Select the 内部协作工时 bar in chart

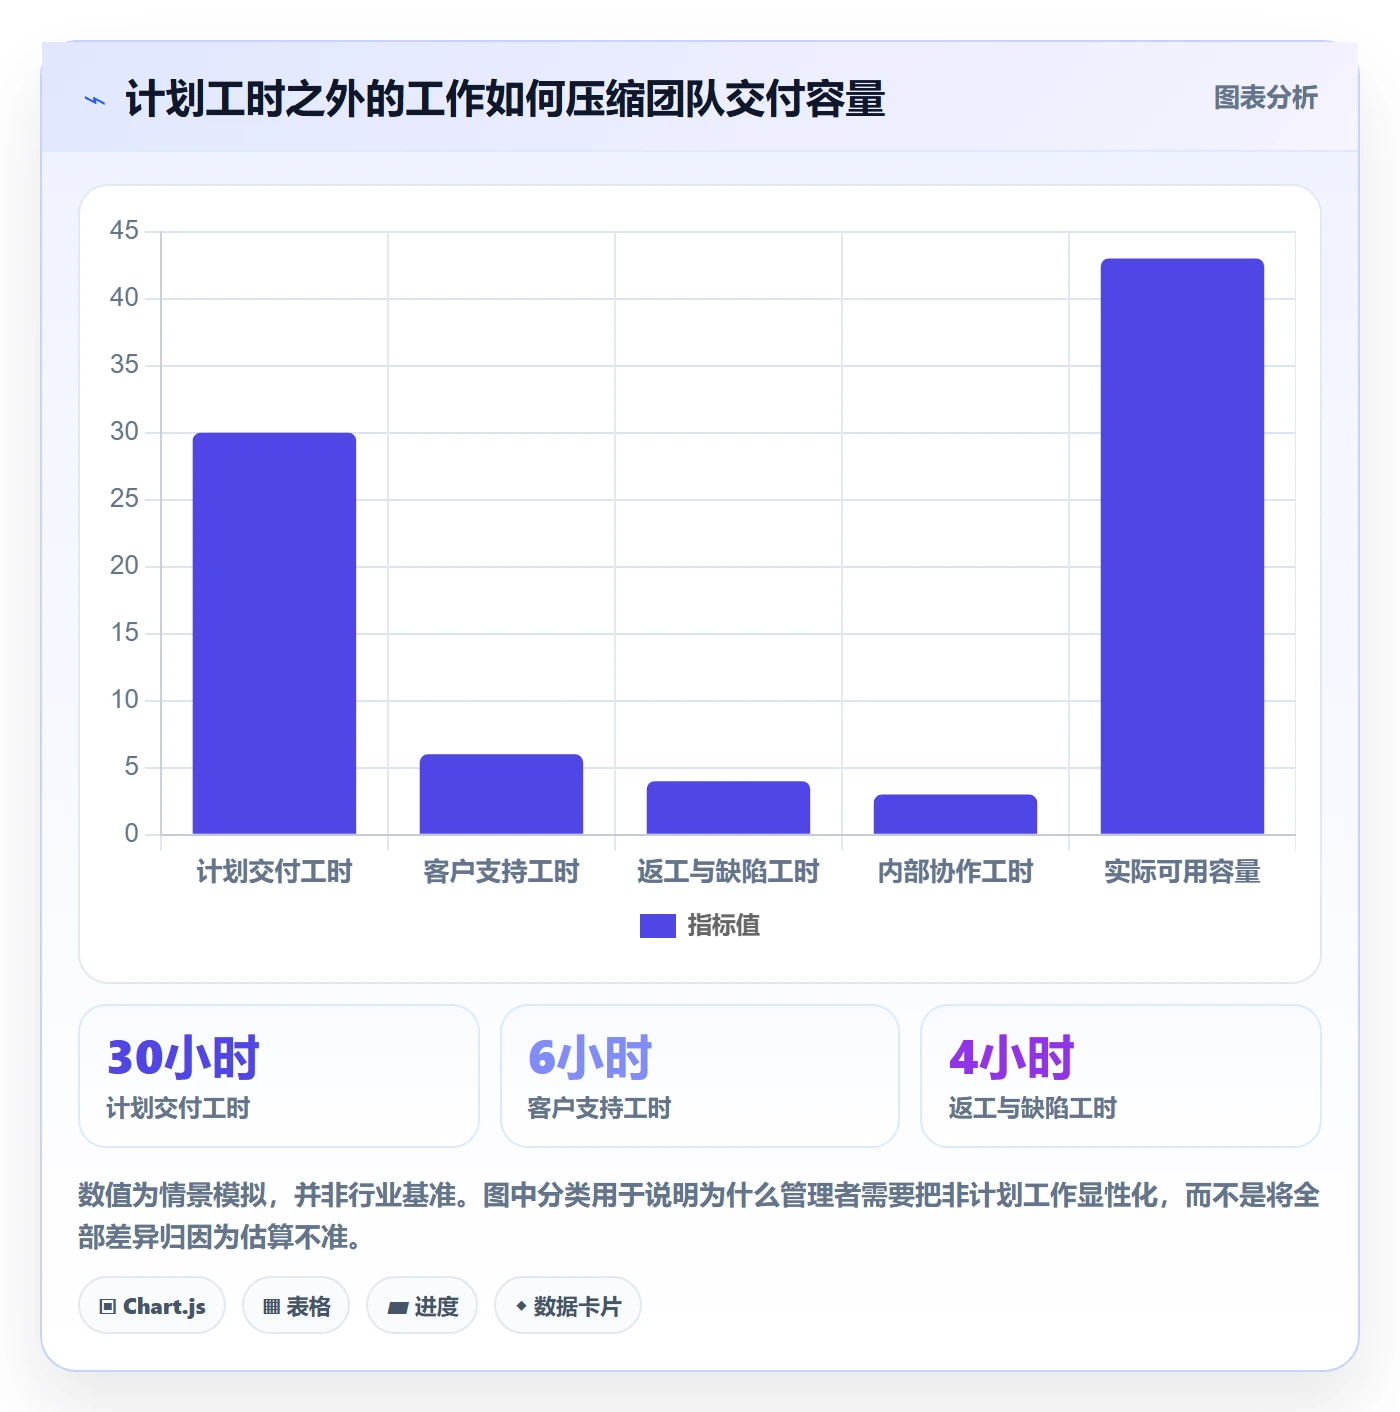pyautogui.click(x=955, y=814)
